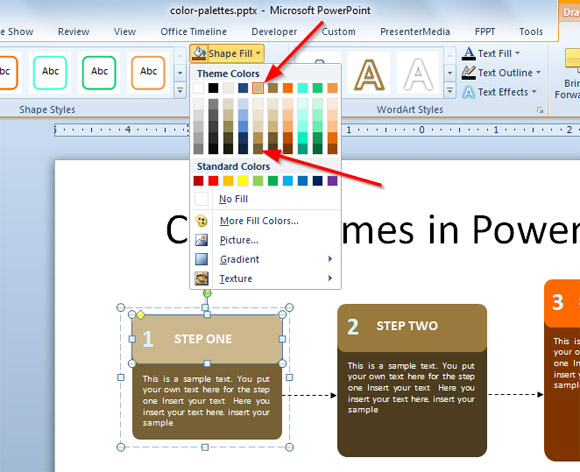This screenshot has height=472, width=580.
Task: Click the Picture fill icon
Action: [201, 240]
